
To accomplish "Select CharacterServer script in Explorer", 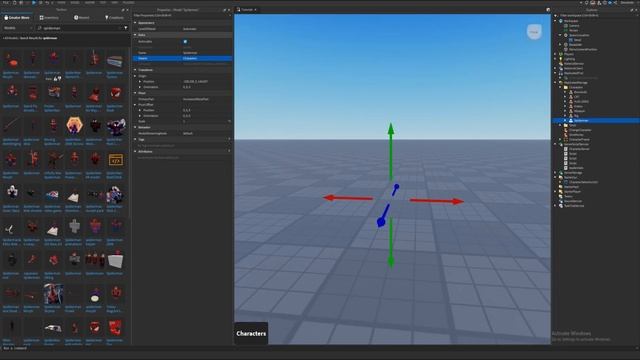I will (x=579, y=149).
